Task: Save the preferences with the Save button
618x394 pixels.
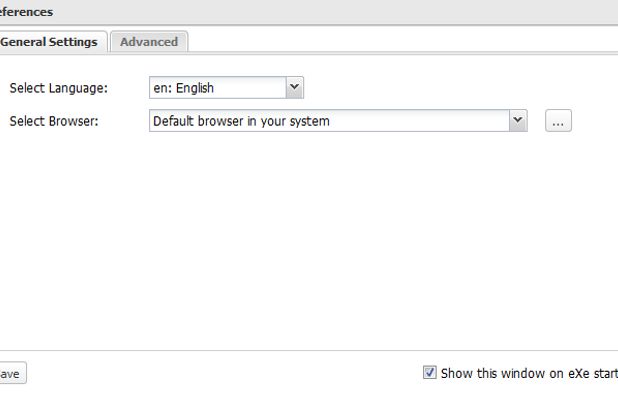Action: click(11, 373)
